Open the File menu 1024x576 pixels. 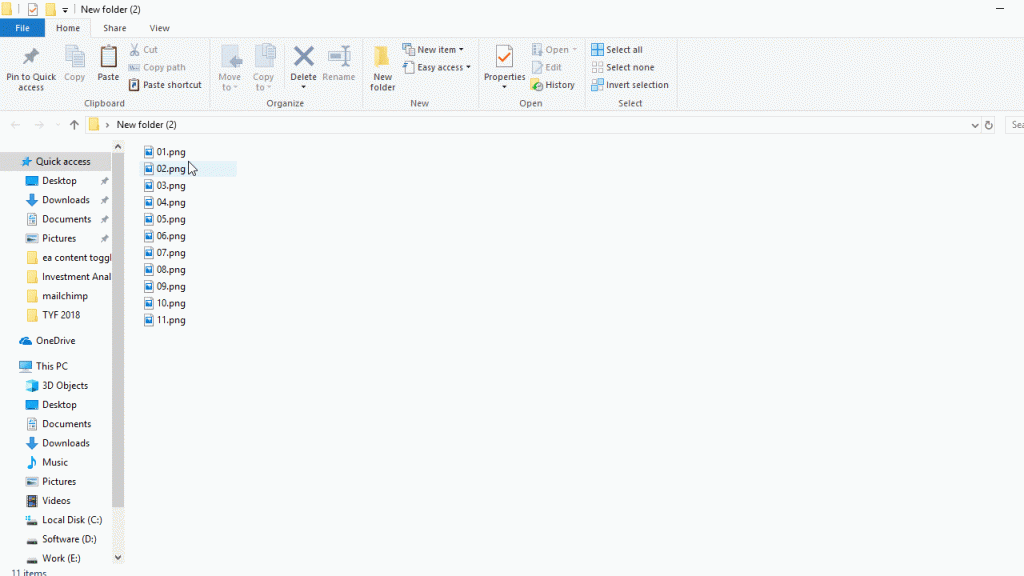tap(22, 28)
